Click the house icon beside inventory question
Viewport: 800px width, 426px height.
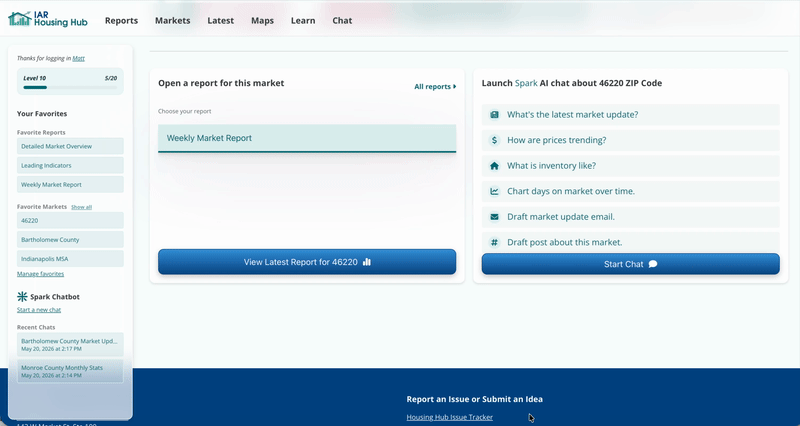click(x=494, y=166)
